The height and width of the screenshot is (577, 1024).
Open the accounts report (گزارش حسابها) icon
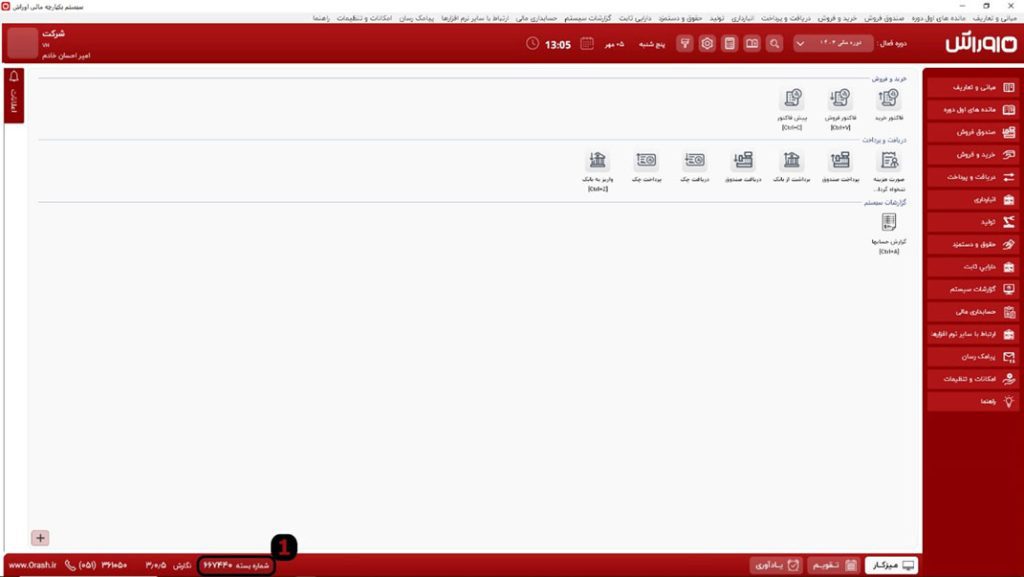pyautogui.click(x=888, y=224)
